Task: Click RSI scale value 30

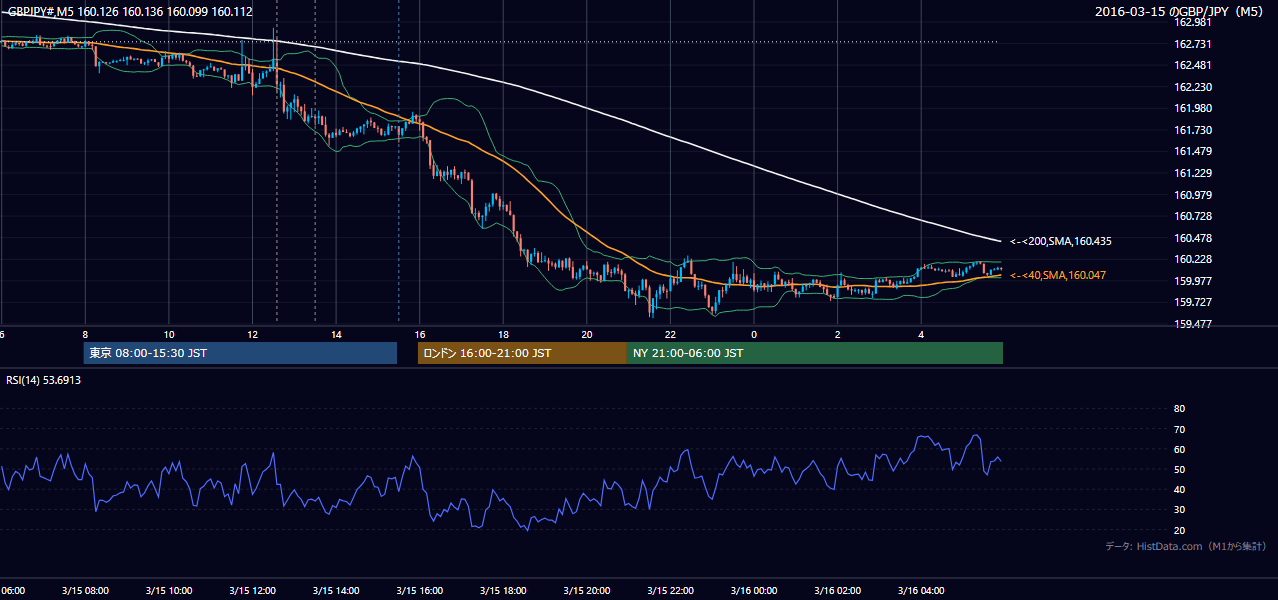Action: [x=1179, y=510]
